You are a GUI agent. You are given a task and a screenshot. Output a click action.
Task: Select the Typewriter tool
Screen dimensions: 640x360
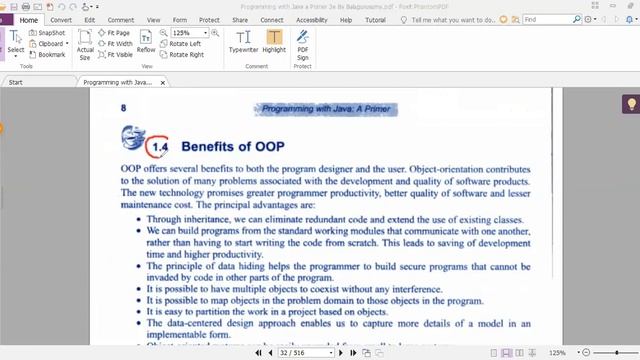(x=243, y=41)
